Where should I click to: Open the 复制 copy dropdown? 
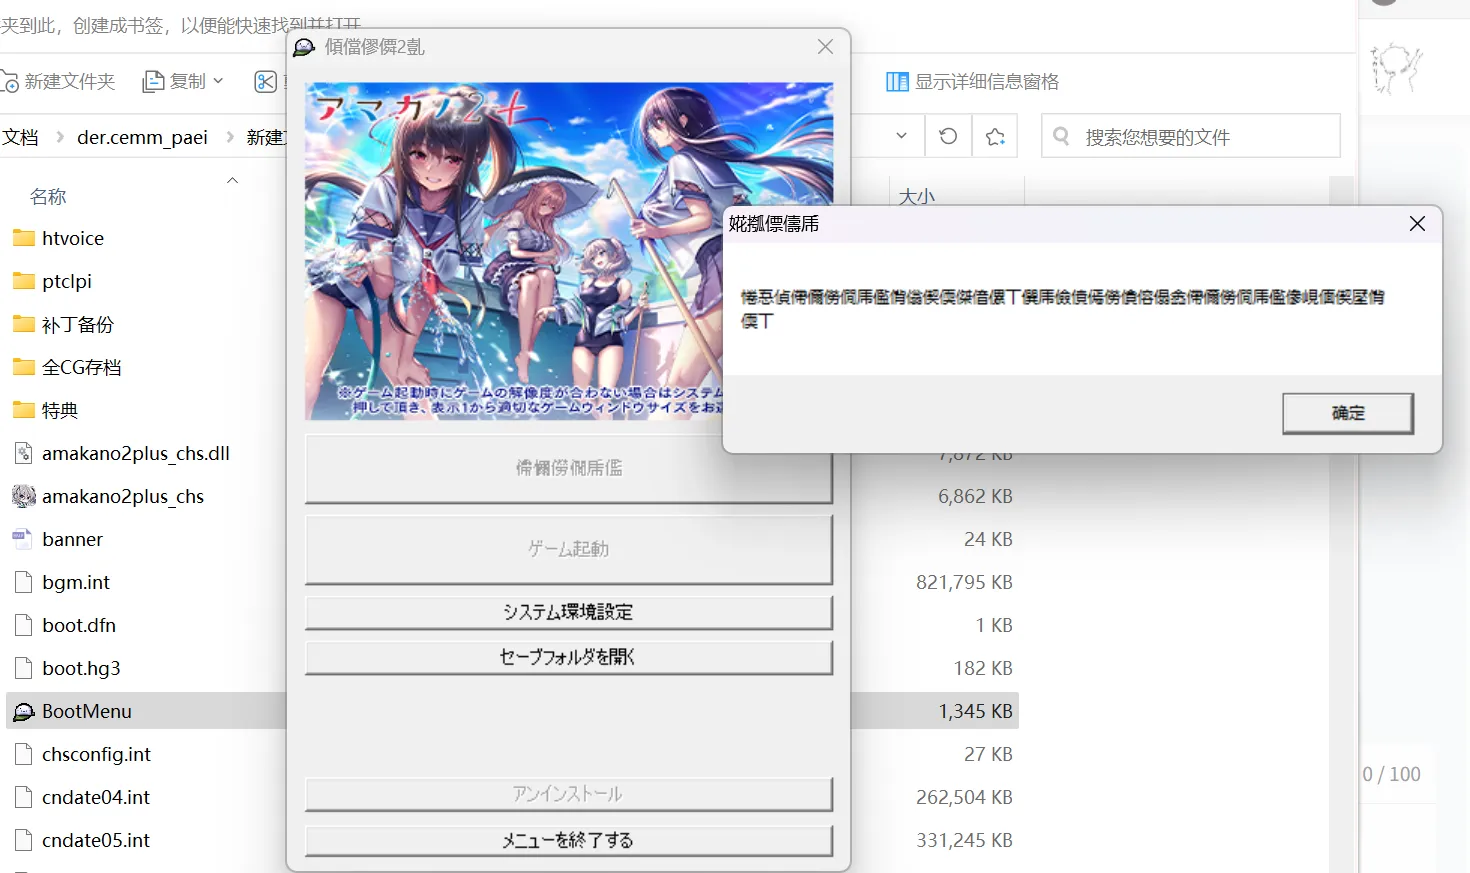(184, 81)
